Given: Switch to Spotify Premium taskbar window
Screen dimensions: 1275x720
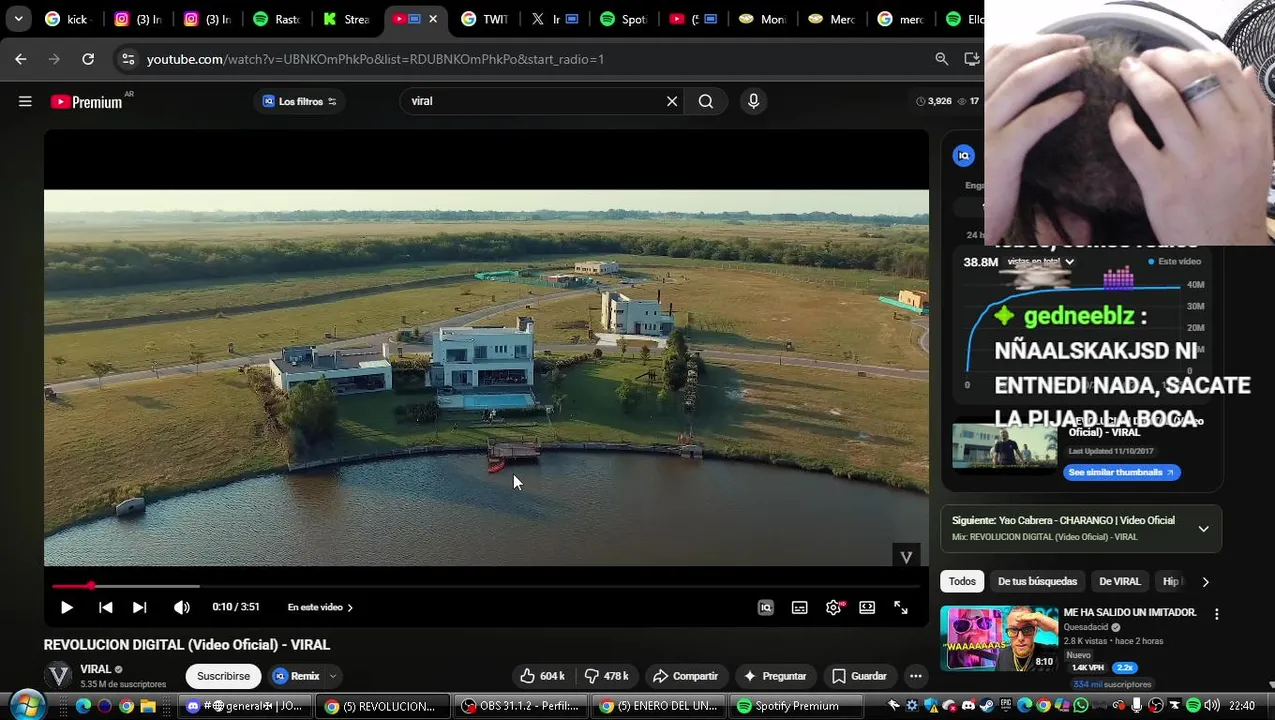Looking at the screenshot, I should 797,706.
